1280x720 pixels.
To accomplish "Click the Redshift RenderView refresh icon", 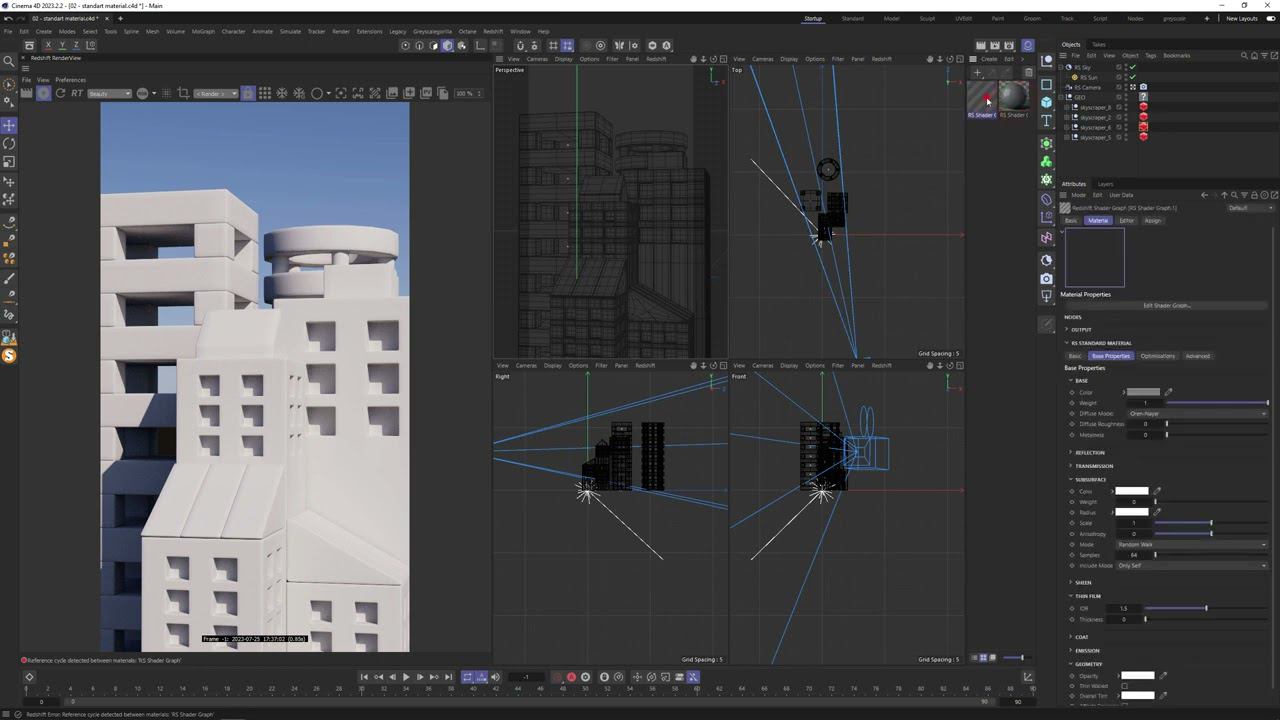I will 60,93.
